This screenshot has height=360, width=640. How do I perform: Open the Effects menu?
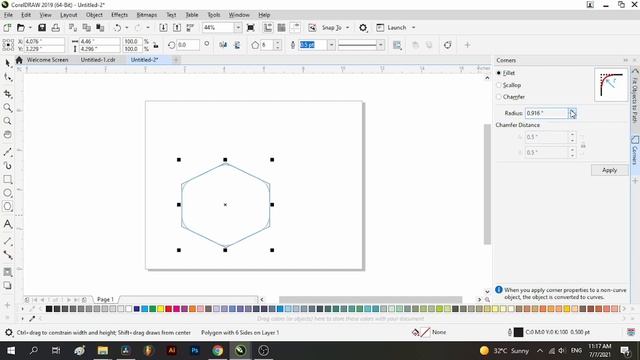coord(120,15)
